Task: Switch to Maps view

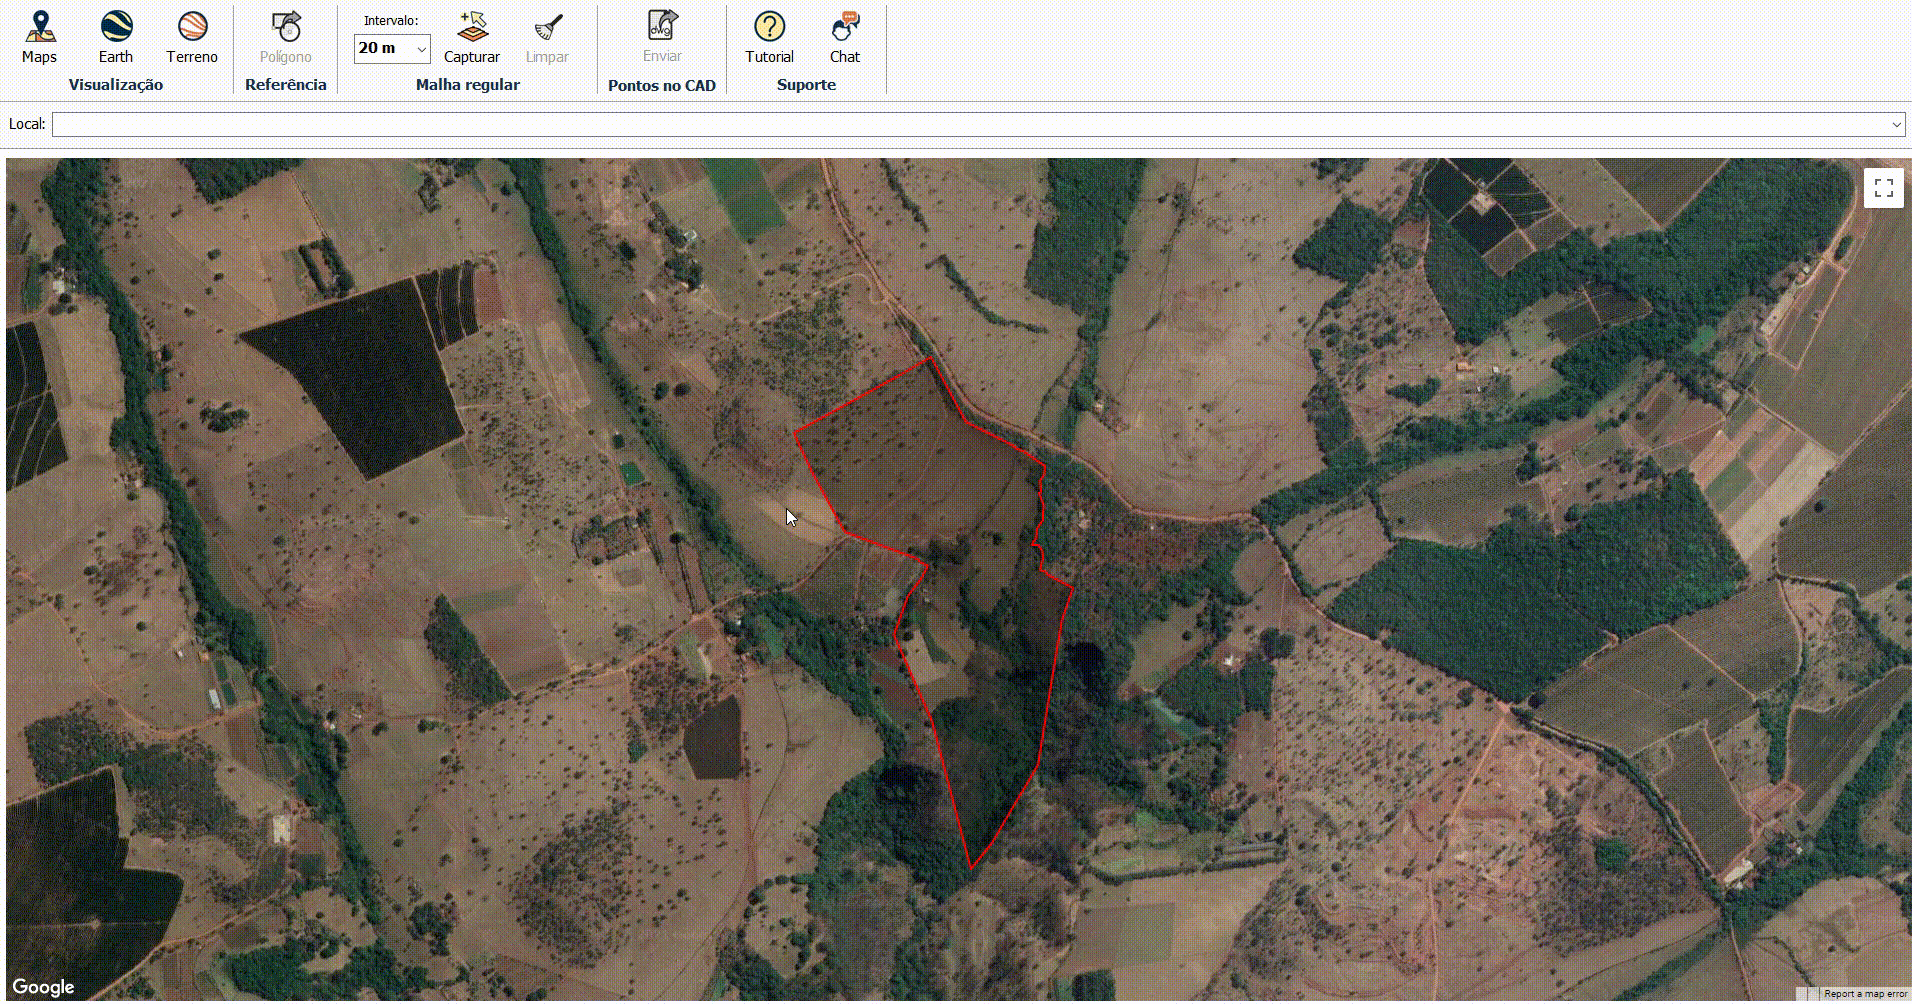Action: pos(39,37)
